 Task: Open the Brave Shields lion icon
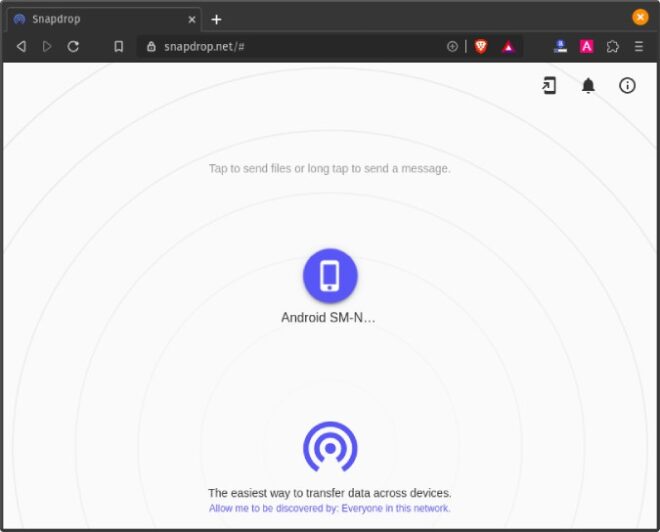pos(481,46)
